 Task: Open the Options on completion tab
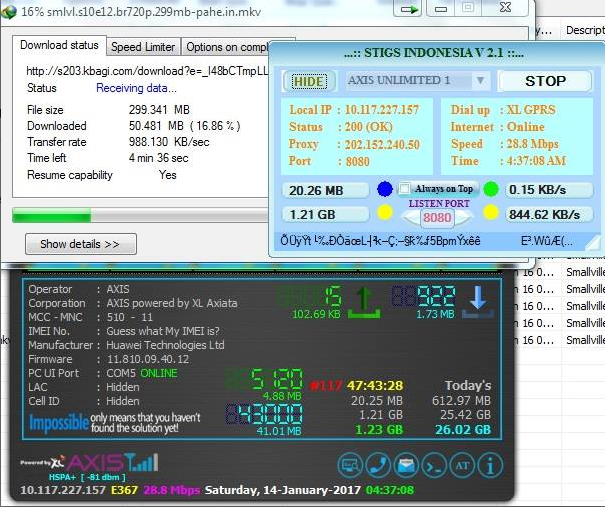226,47
